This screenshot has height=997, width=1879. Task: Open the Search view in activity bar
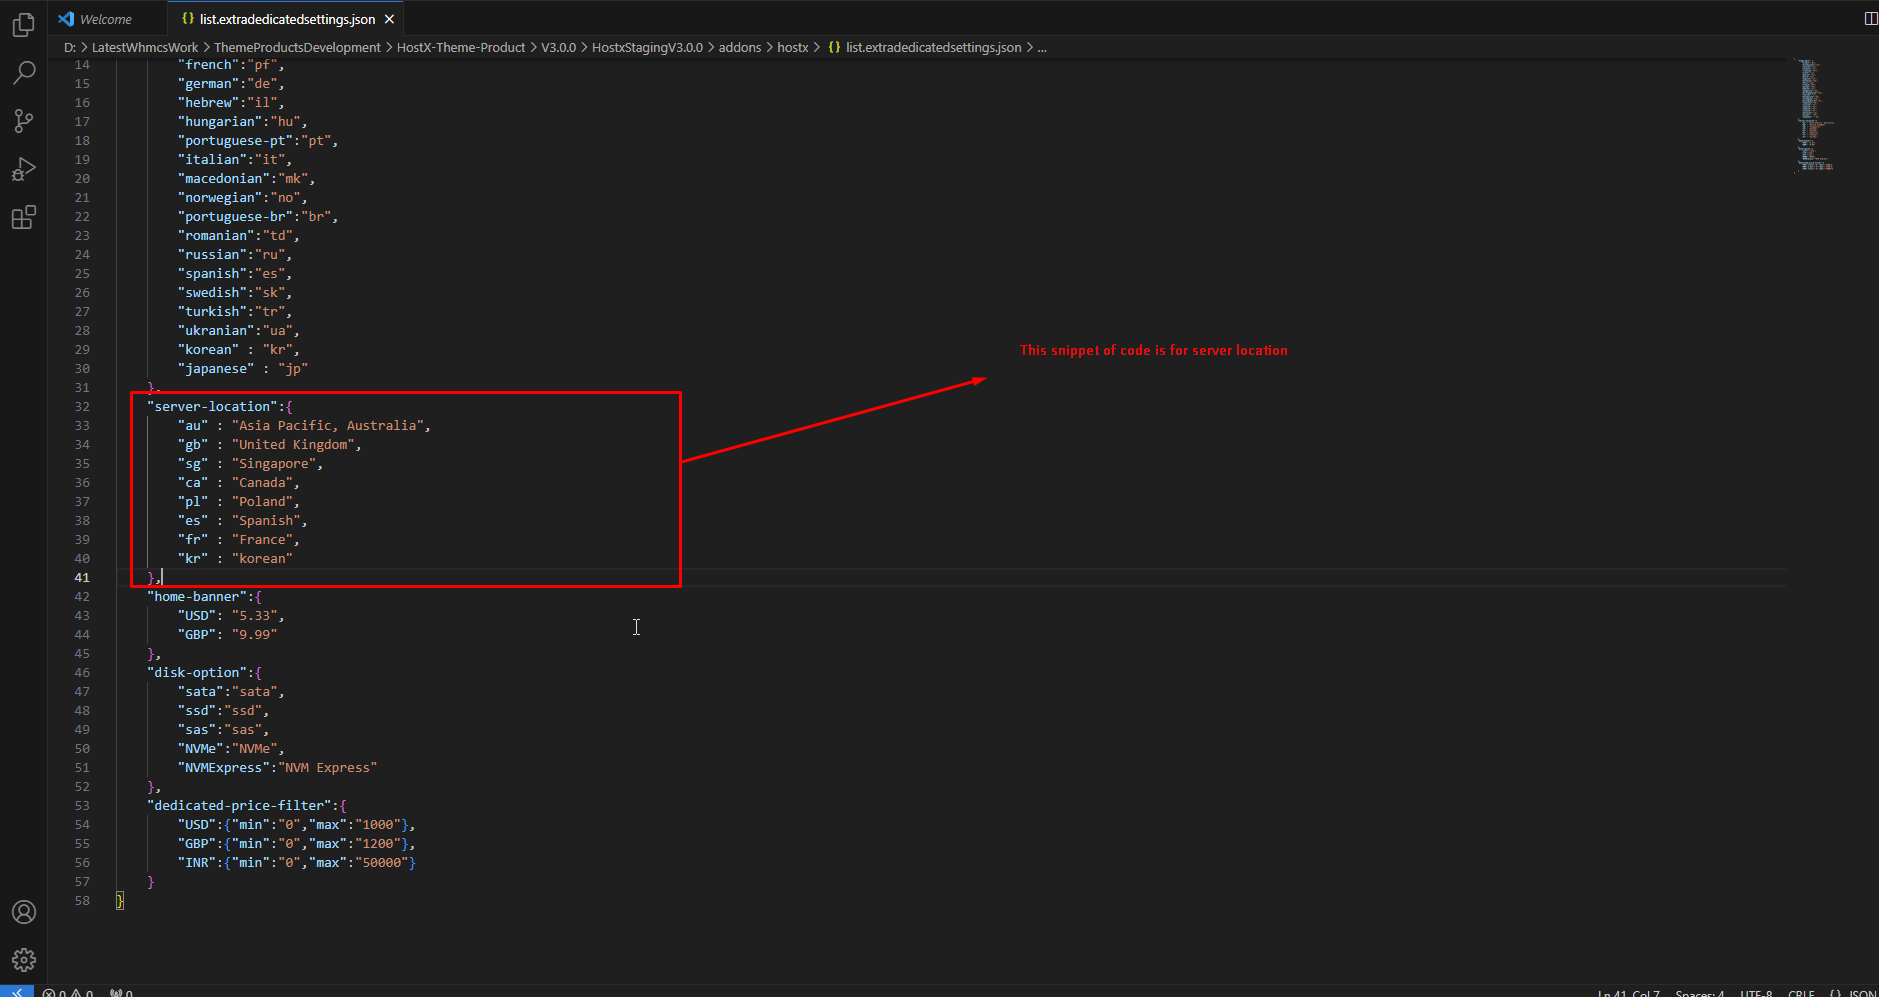[x=24, y=73]
